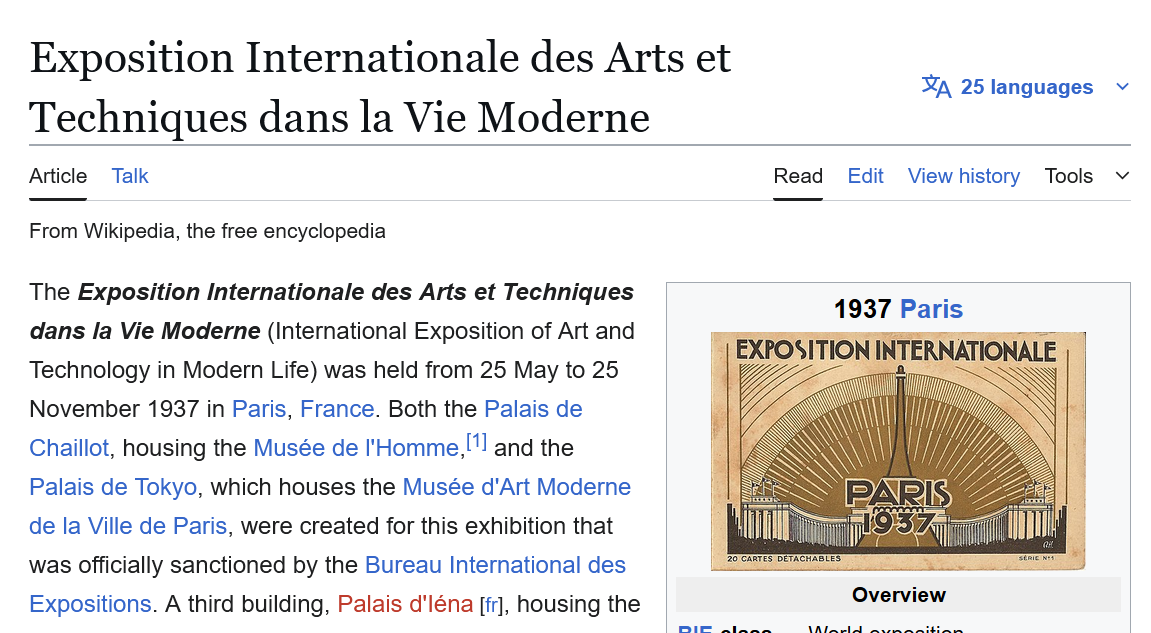The width and height of the screenshot is (1151, 633).
Task: Open the 1937 exposition poster image
Action: (x=898, y=451)
